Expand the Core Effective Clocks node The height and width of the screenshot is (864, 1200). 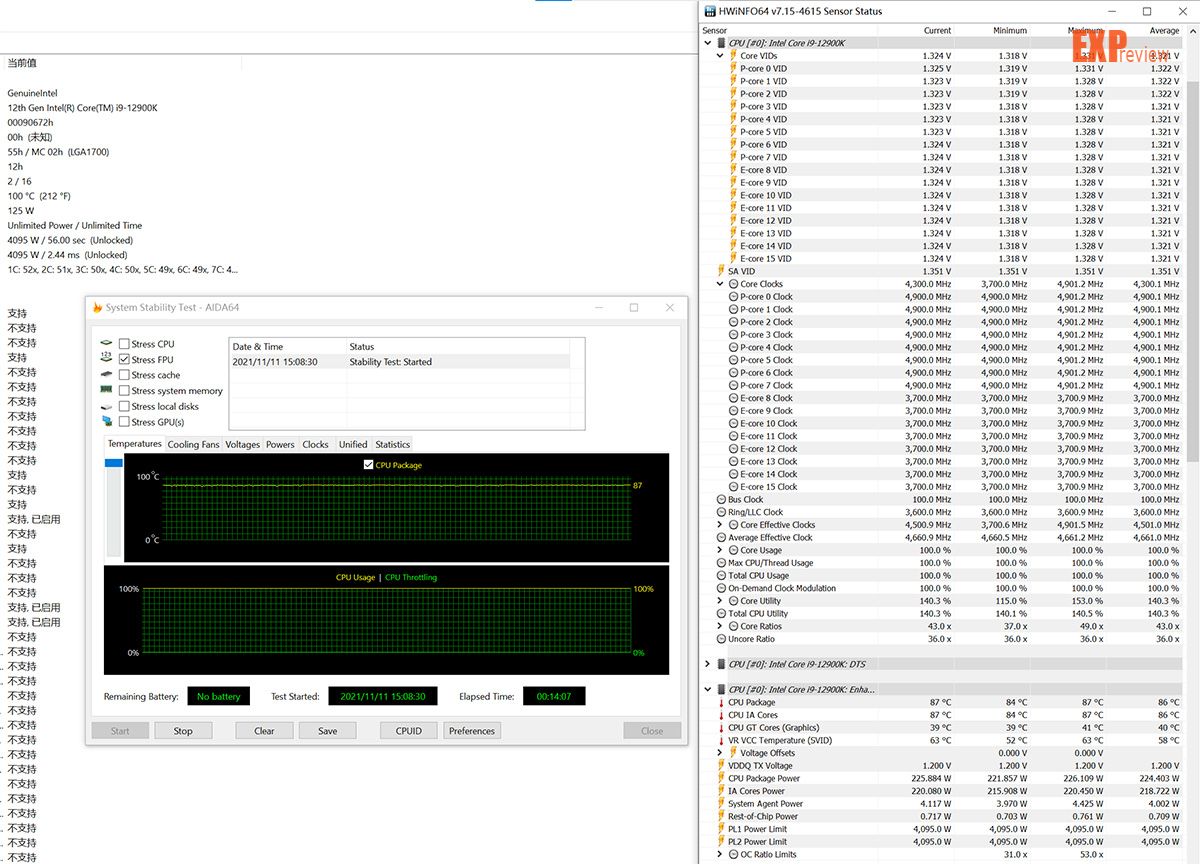(x=720, y=525)
